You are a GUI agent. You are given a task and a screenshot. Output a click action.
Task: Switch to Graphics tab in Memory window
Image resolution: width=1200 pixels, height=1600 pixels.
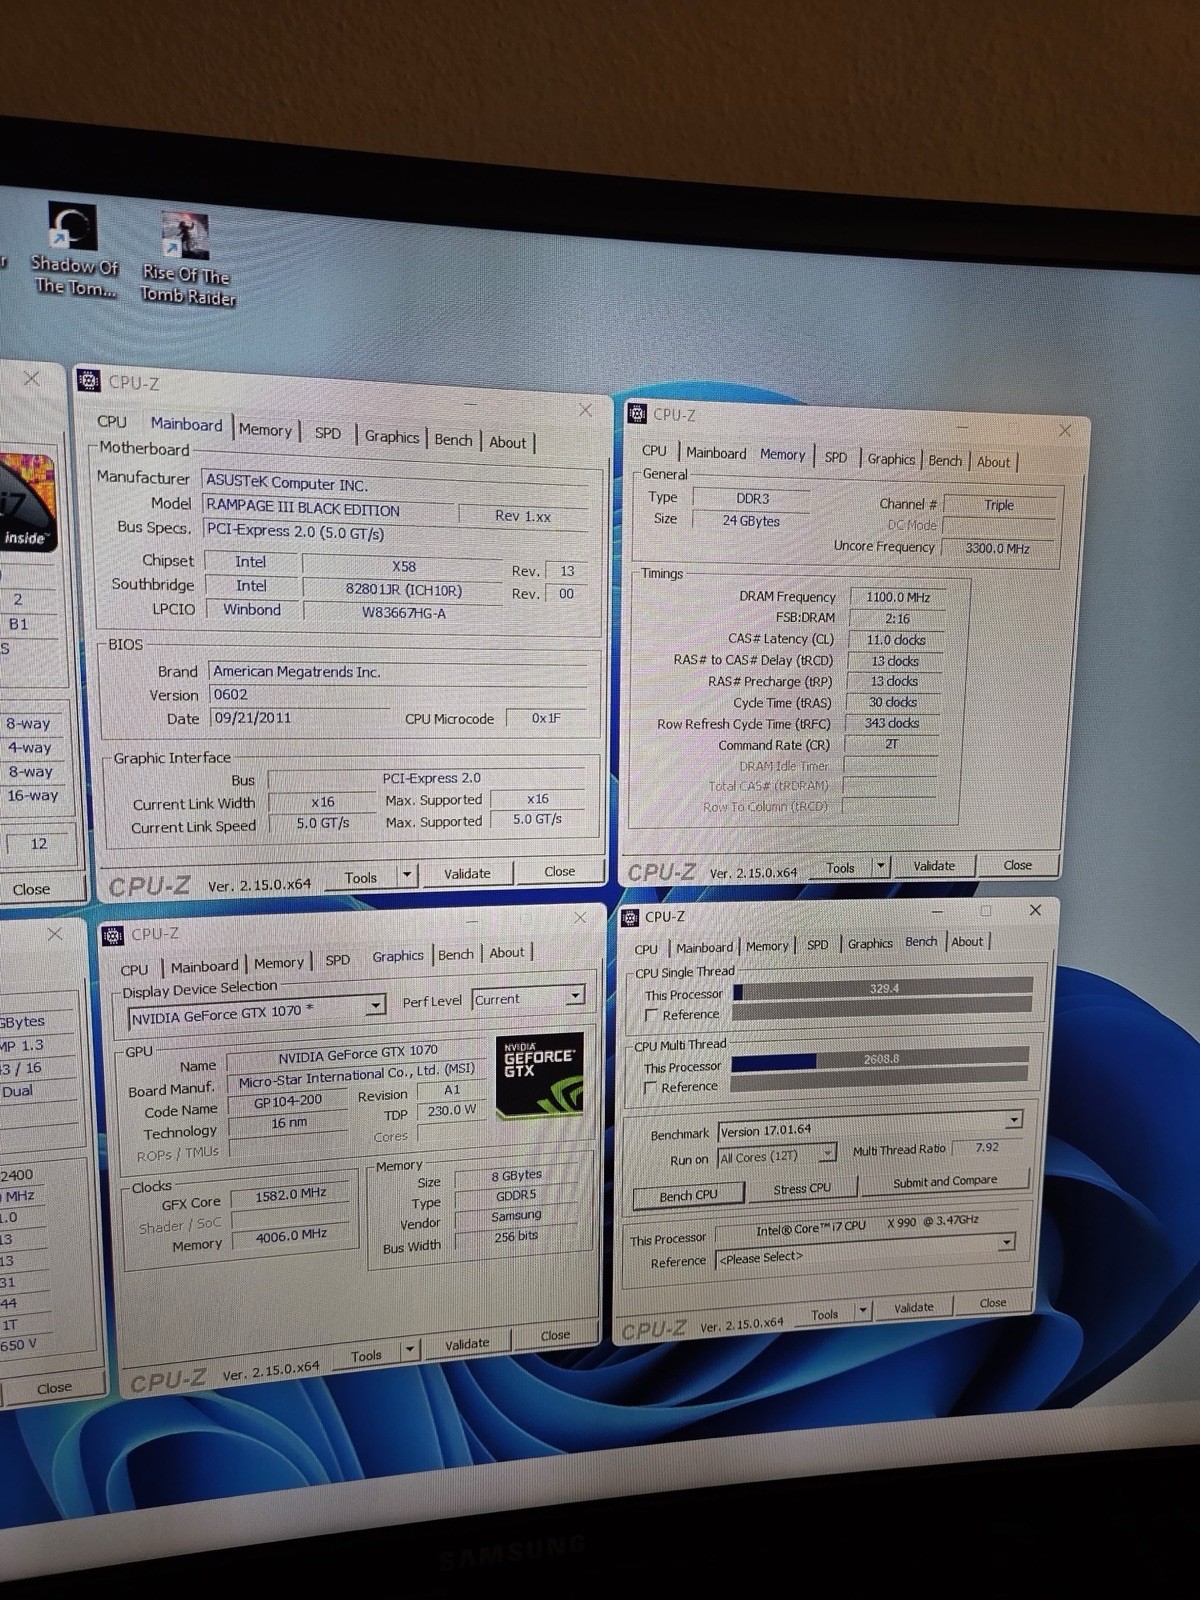tap(891, 459)
